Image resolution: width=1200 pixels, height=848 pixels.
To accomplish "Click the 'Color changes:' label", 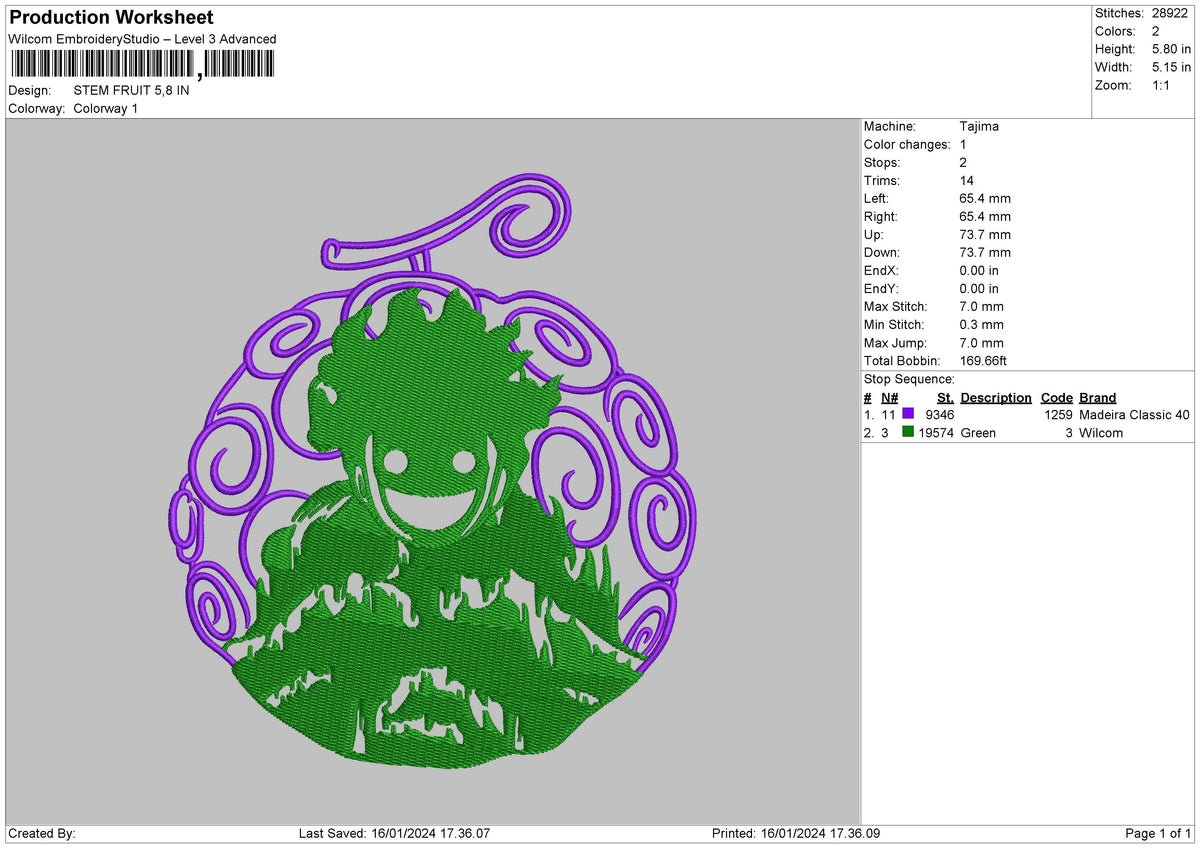I will pyautogui.click(x=907, y=144).
